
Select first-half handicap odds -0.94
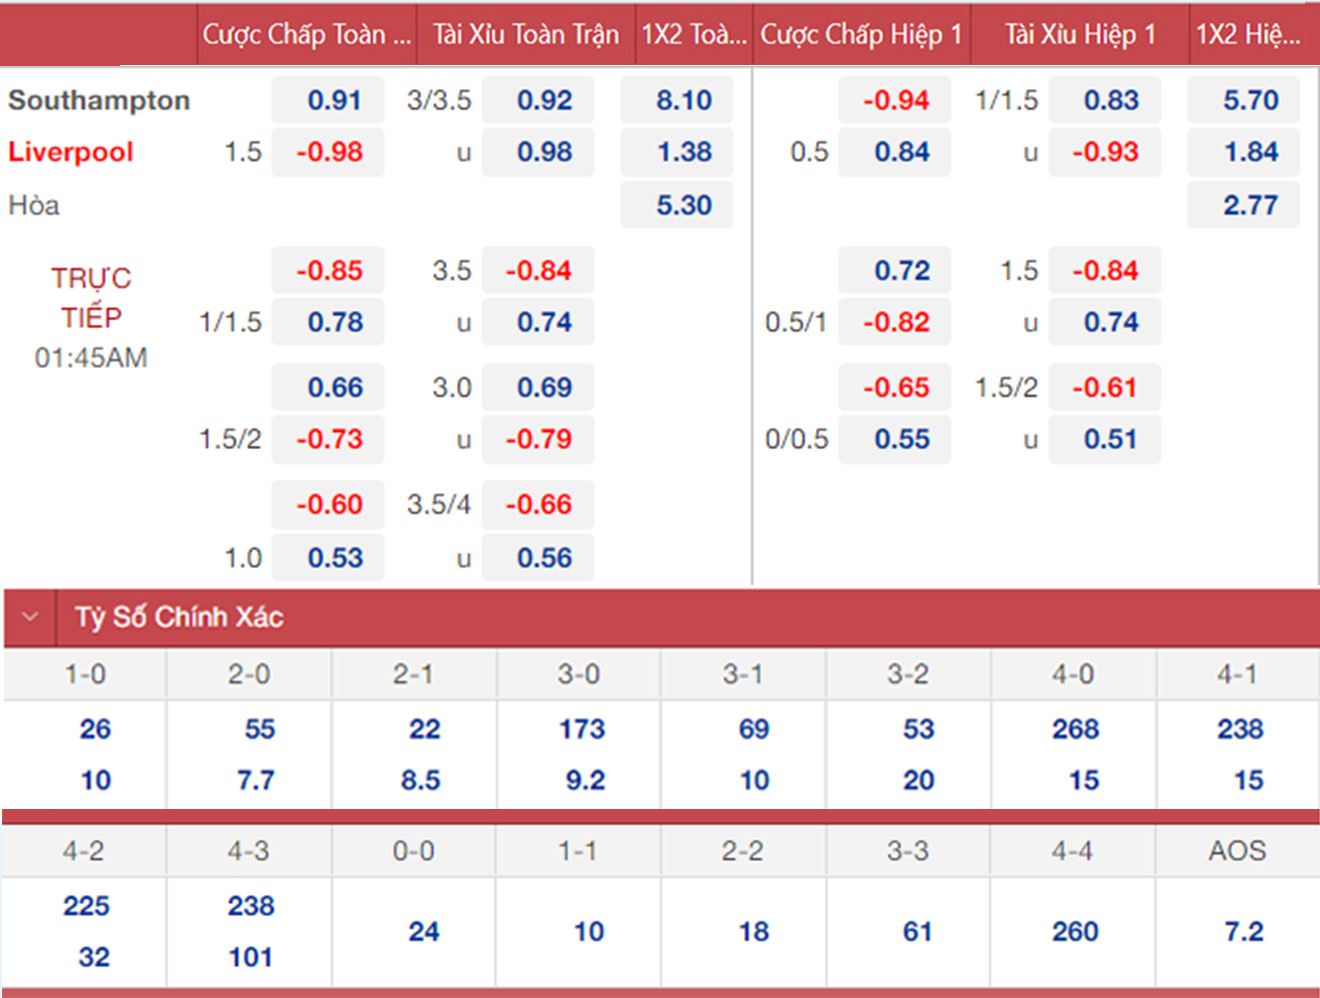895,100
